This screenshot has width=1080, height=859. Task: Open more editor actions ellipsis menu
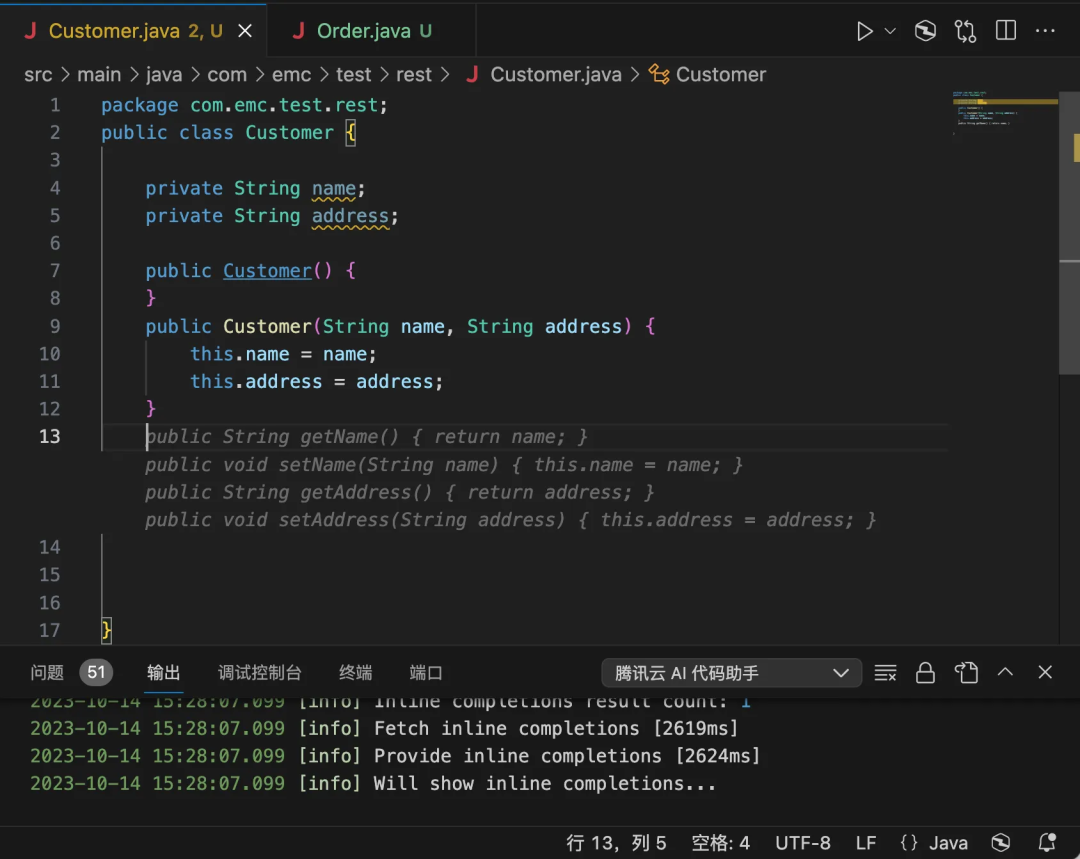click(x=1045, y=30)
